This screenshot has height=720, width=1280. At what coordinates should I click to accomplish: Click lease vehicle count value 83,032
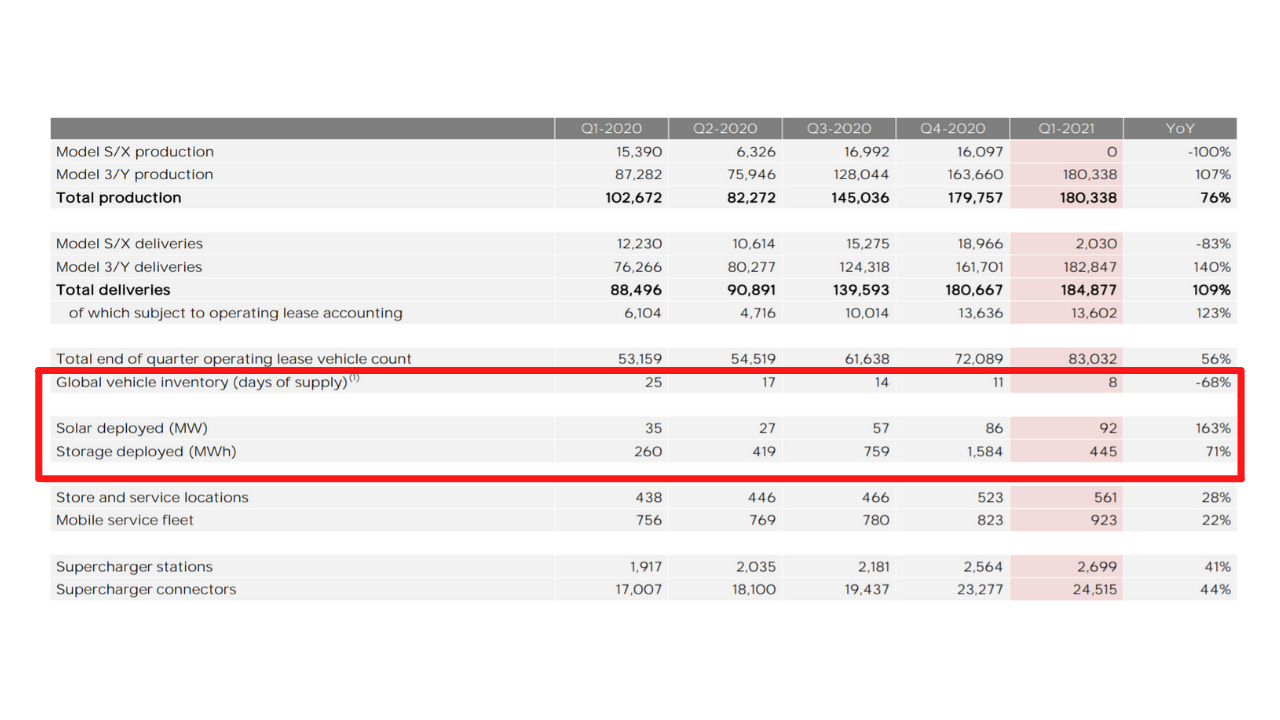[1095, 359]
